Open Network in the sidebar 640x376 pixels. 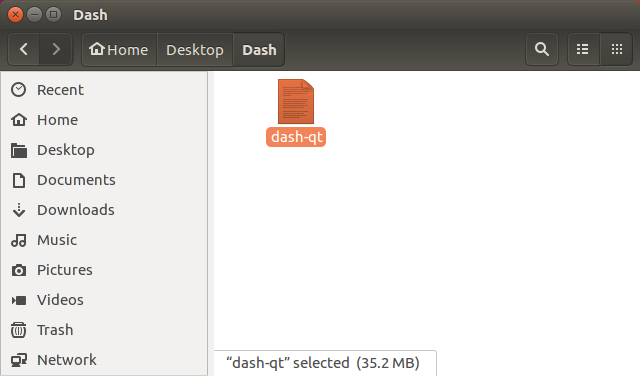(104, 360)
